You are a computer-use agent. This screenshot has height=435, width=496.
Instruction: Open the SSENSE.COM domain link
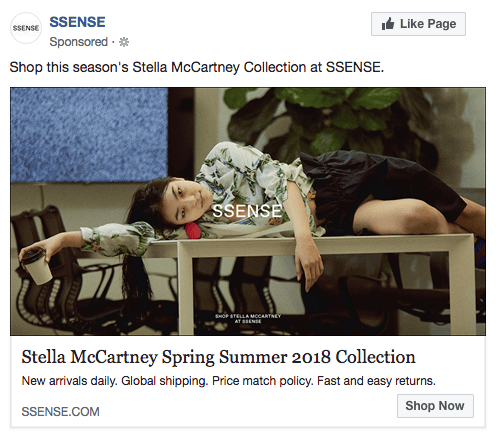coord(60,411)
